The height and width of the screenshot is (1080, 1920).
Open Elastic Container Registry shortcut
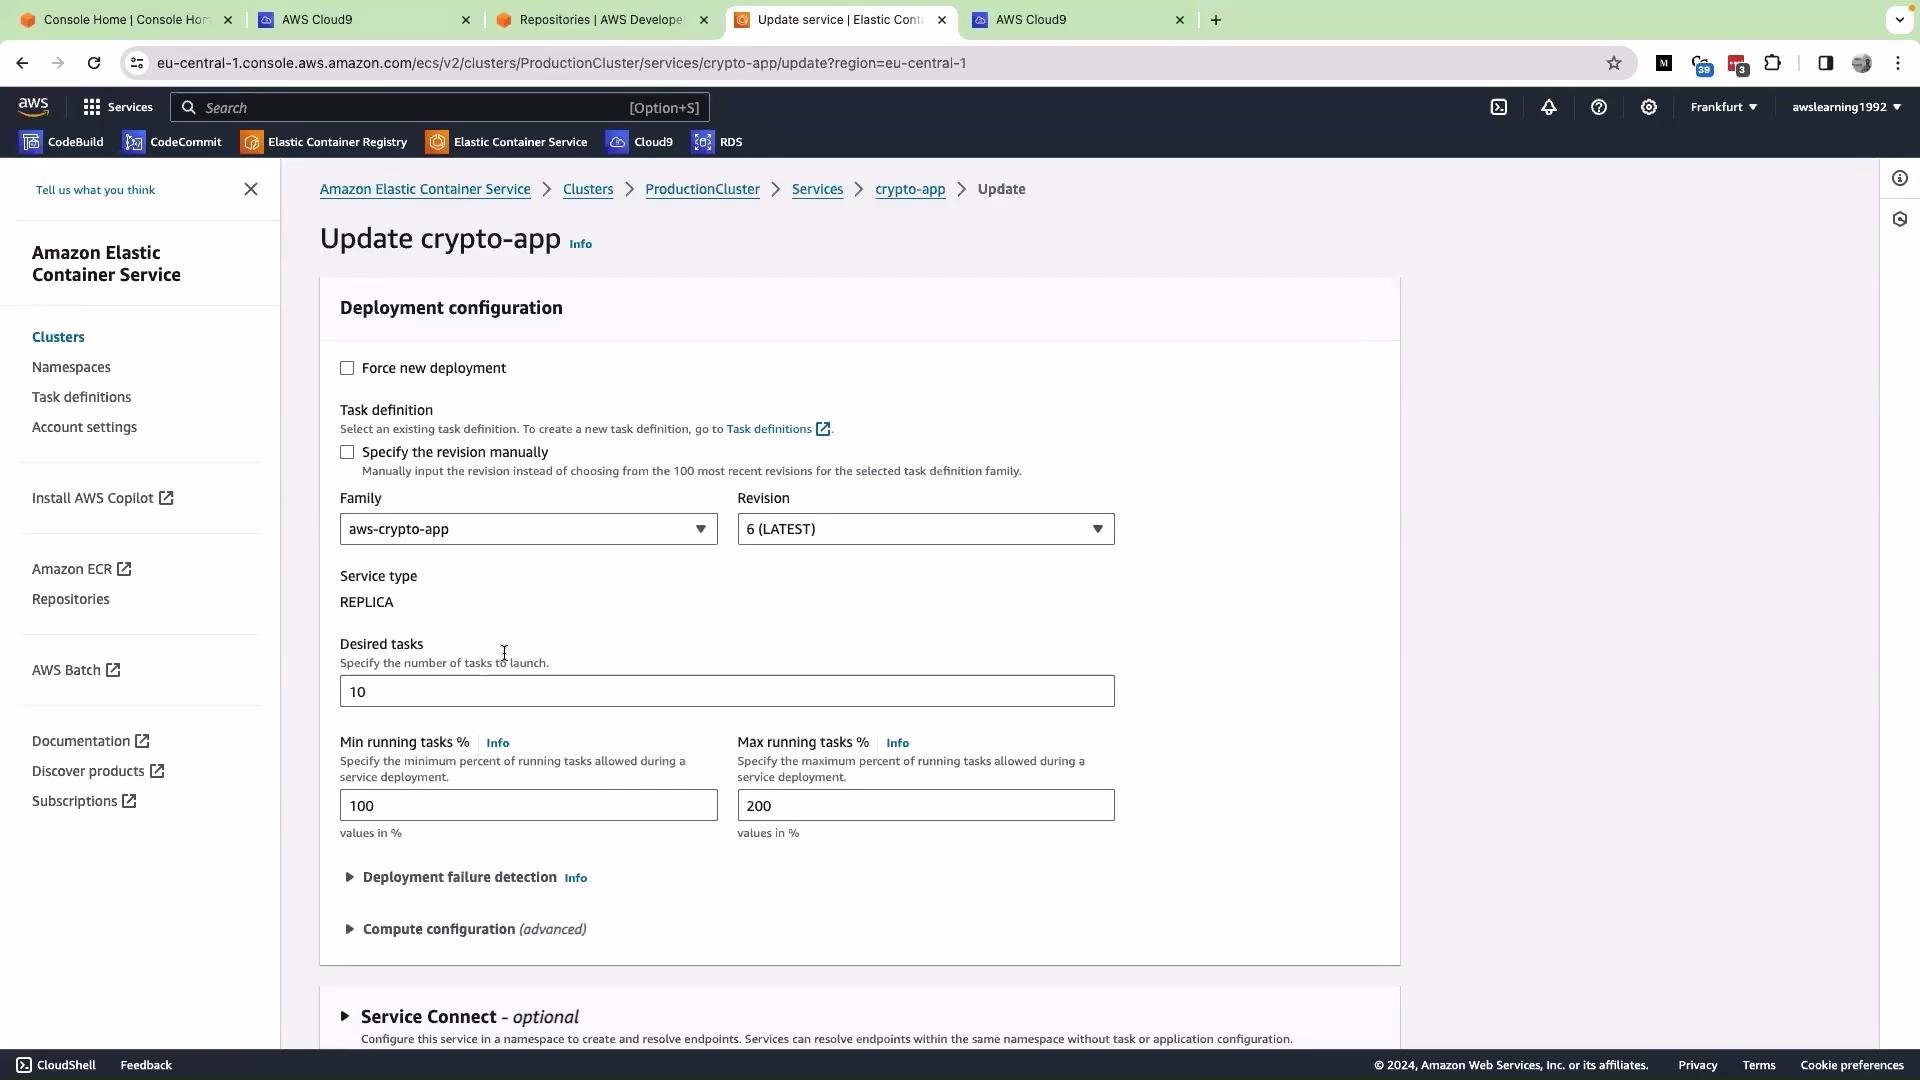pos(324,142)
